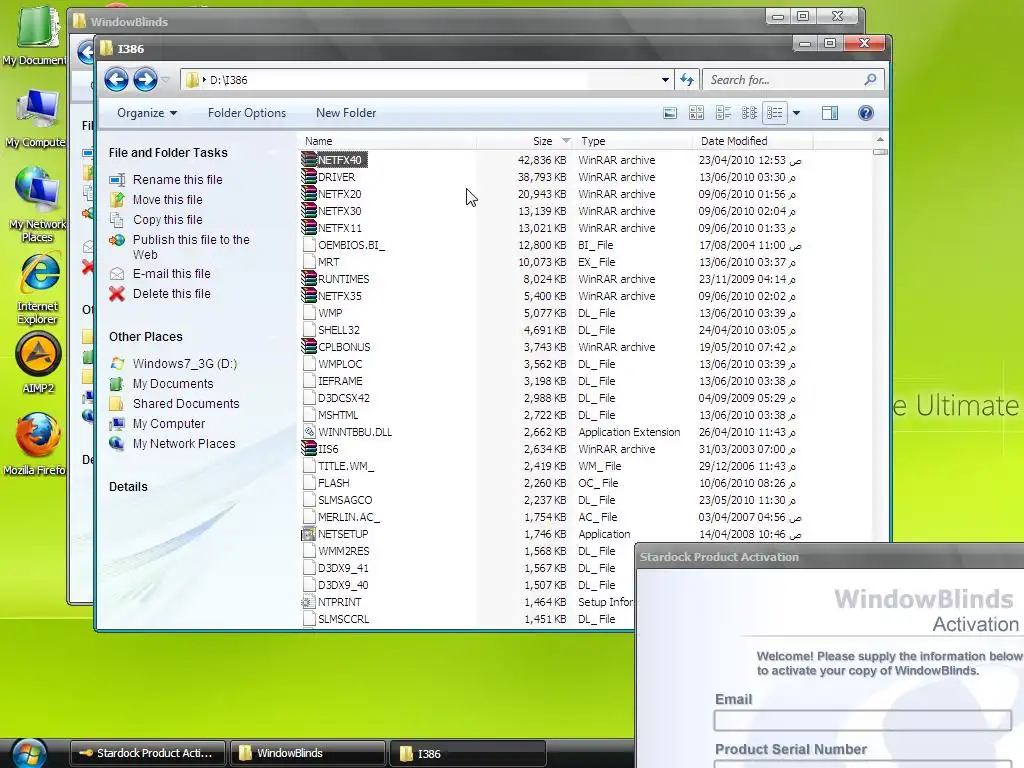Select the NETSETUP application icon
The image size is (1024, 768).
[x=308, y=534]
